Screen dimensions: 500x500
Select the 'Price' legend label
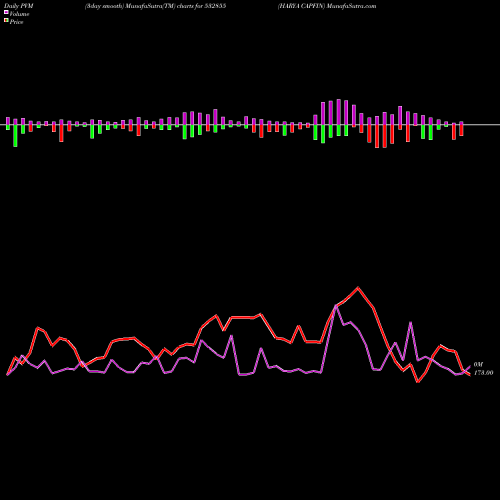pos(16,22)
